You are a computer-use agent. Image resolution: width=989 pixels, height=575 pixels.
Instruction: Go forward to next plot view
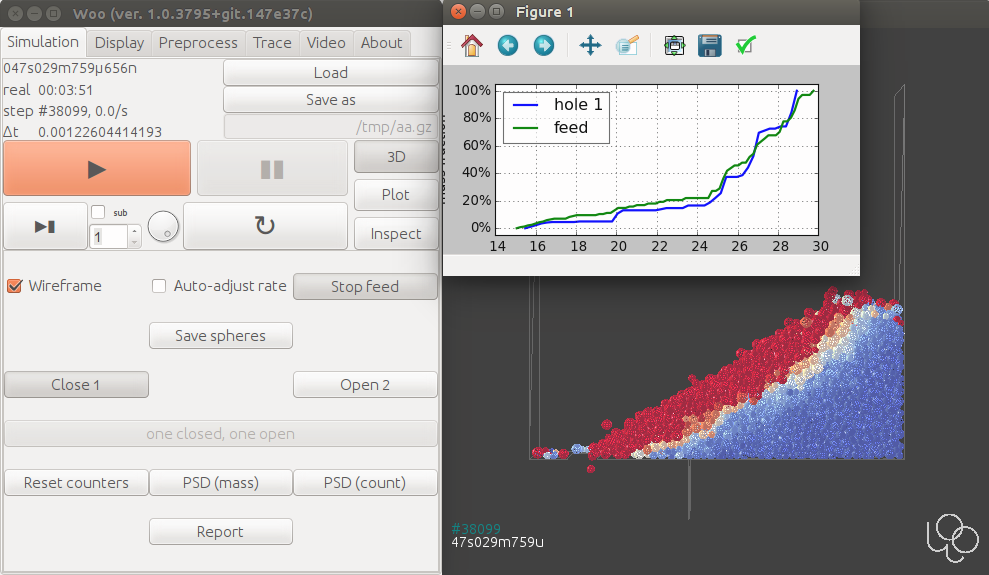point(543,45)
